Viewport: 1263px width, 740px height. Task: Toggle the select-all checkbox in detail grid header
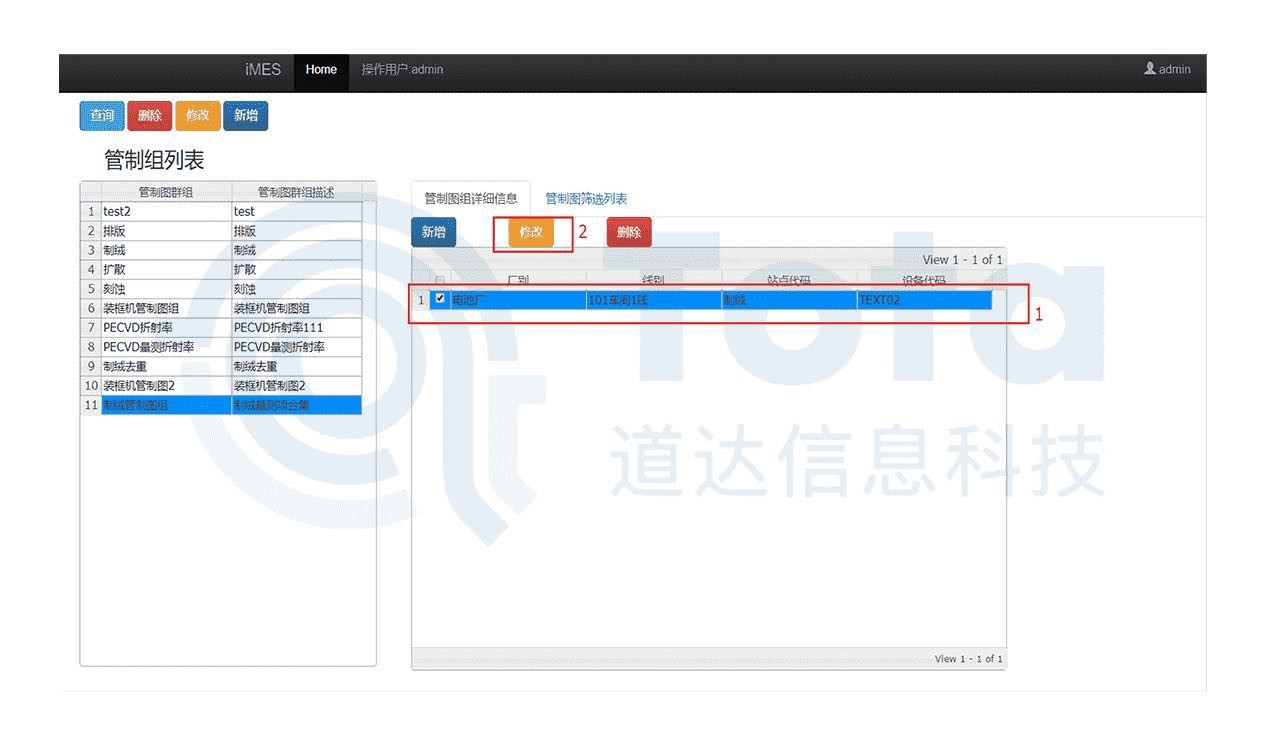(x=440, y=281)
